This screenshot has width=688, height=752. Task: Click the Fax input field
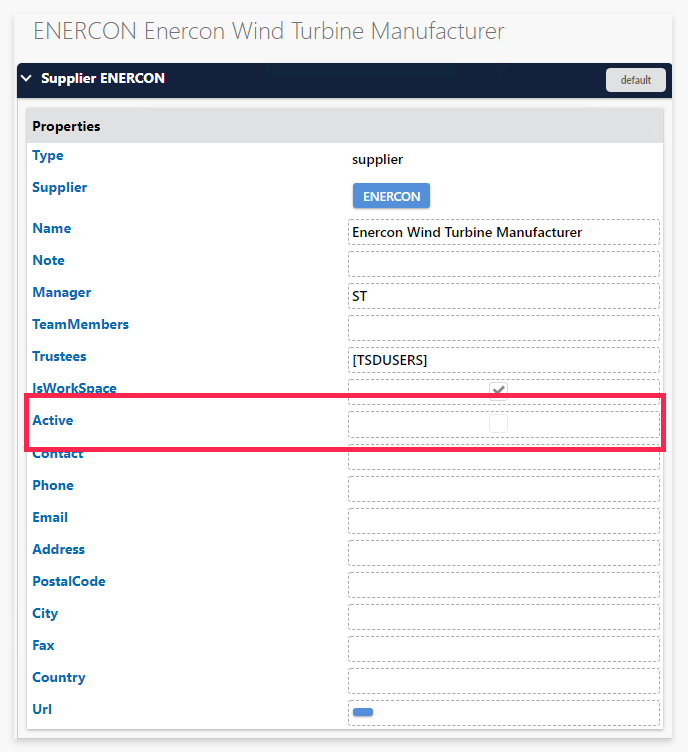tap(504, 649)
